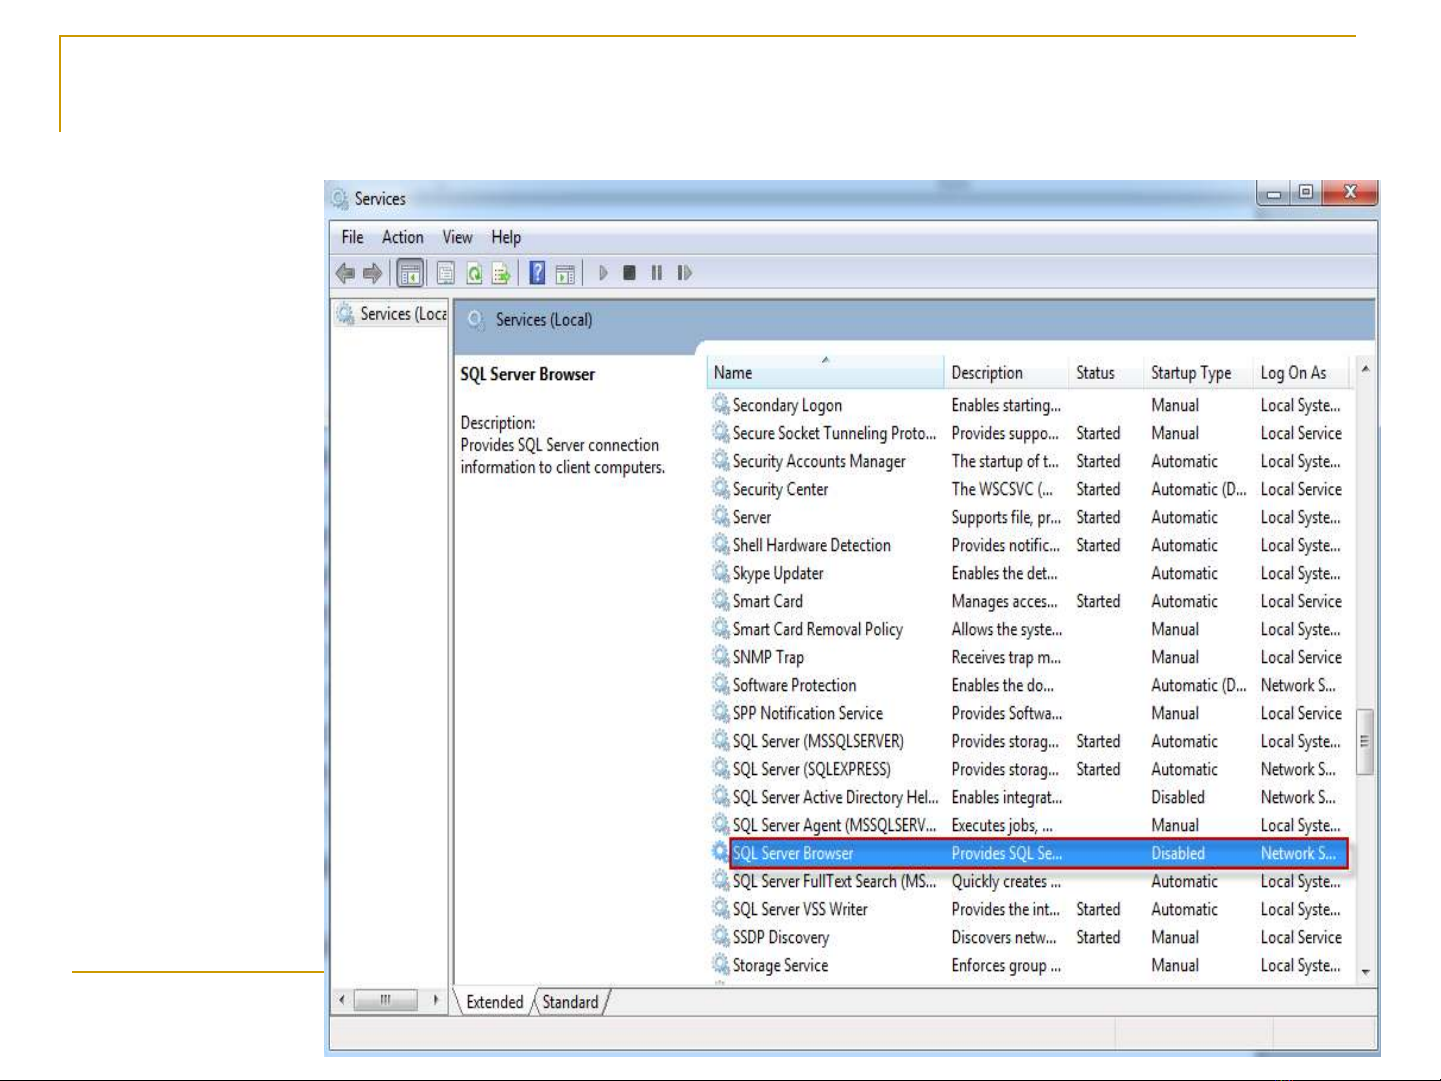This screenshot has width=1441, height=1081.
Task: Click the Properties toolbar icon
Action: [x=446, y=273]
